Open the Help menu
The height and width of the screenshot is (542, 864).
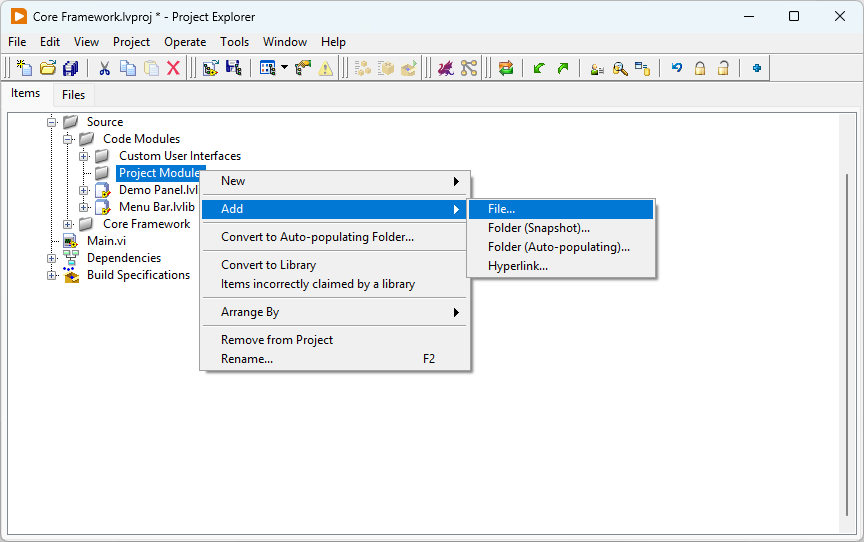tap(333, 42)
